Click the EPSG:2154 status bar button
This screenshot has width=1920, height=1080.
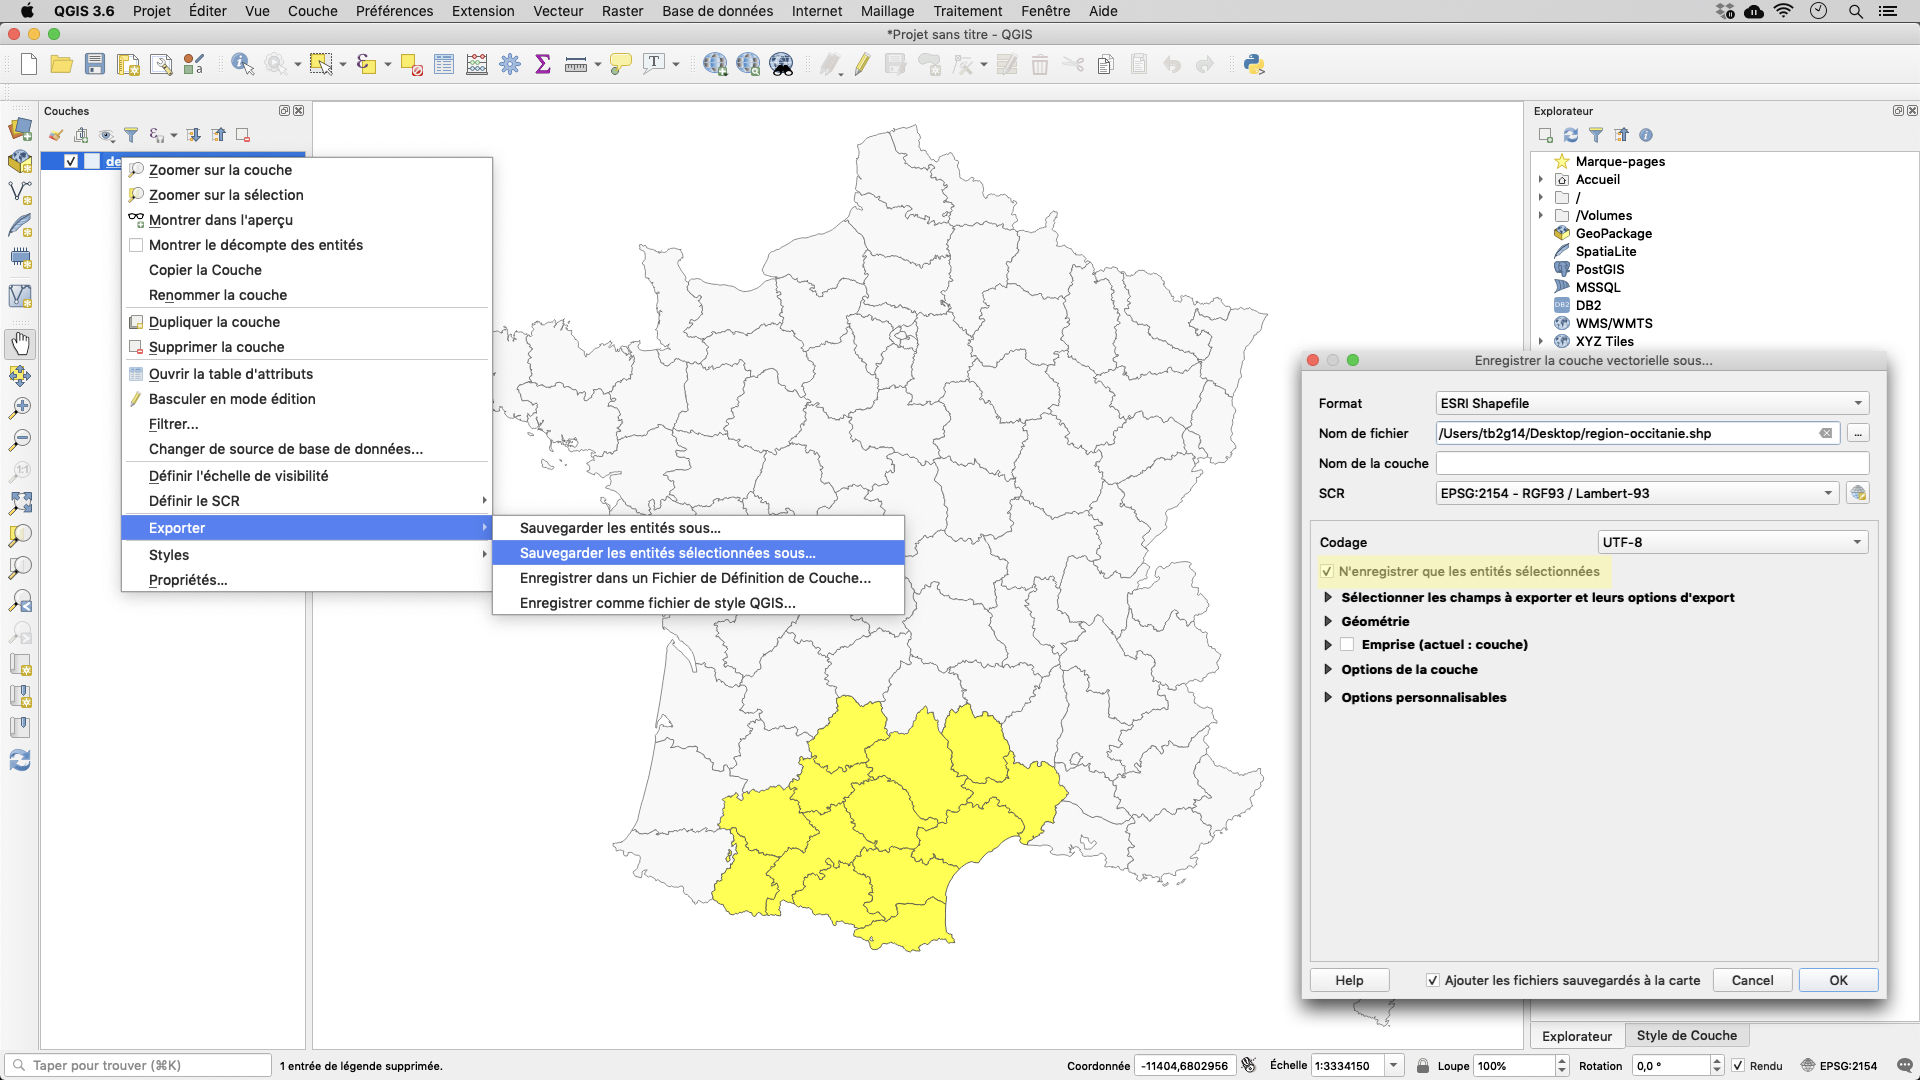(x=1840, y=1066)
